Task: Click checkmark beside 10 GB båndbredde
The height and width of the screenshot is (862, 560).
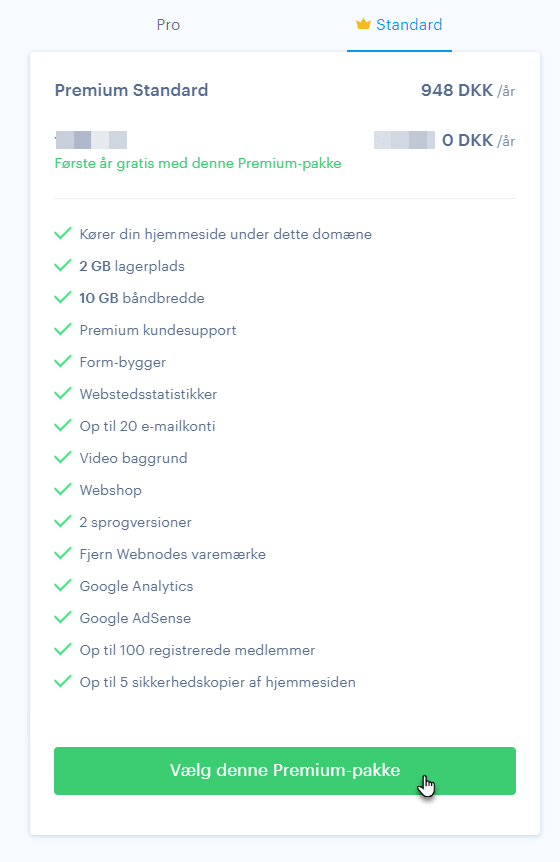Action: [x=63, y=297]
